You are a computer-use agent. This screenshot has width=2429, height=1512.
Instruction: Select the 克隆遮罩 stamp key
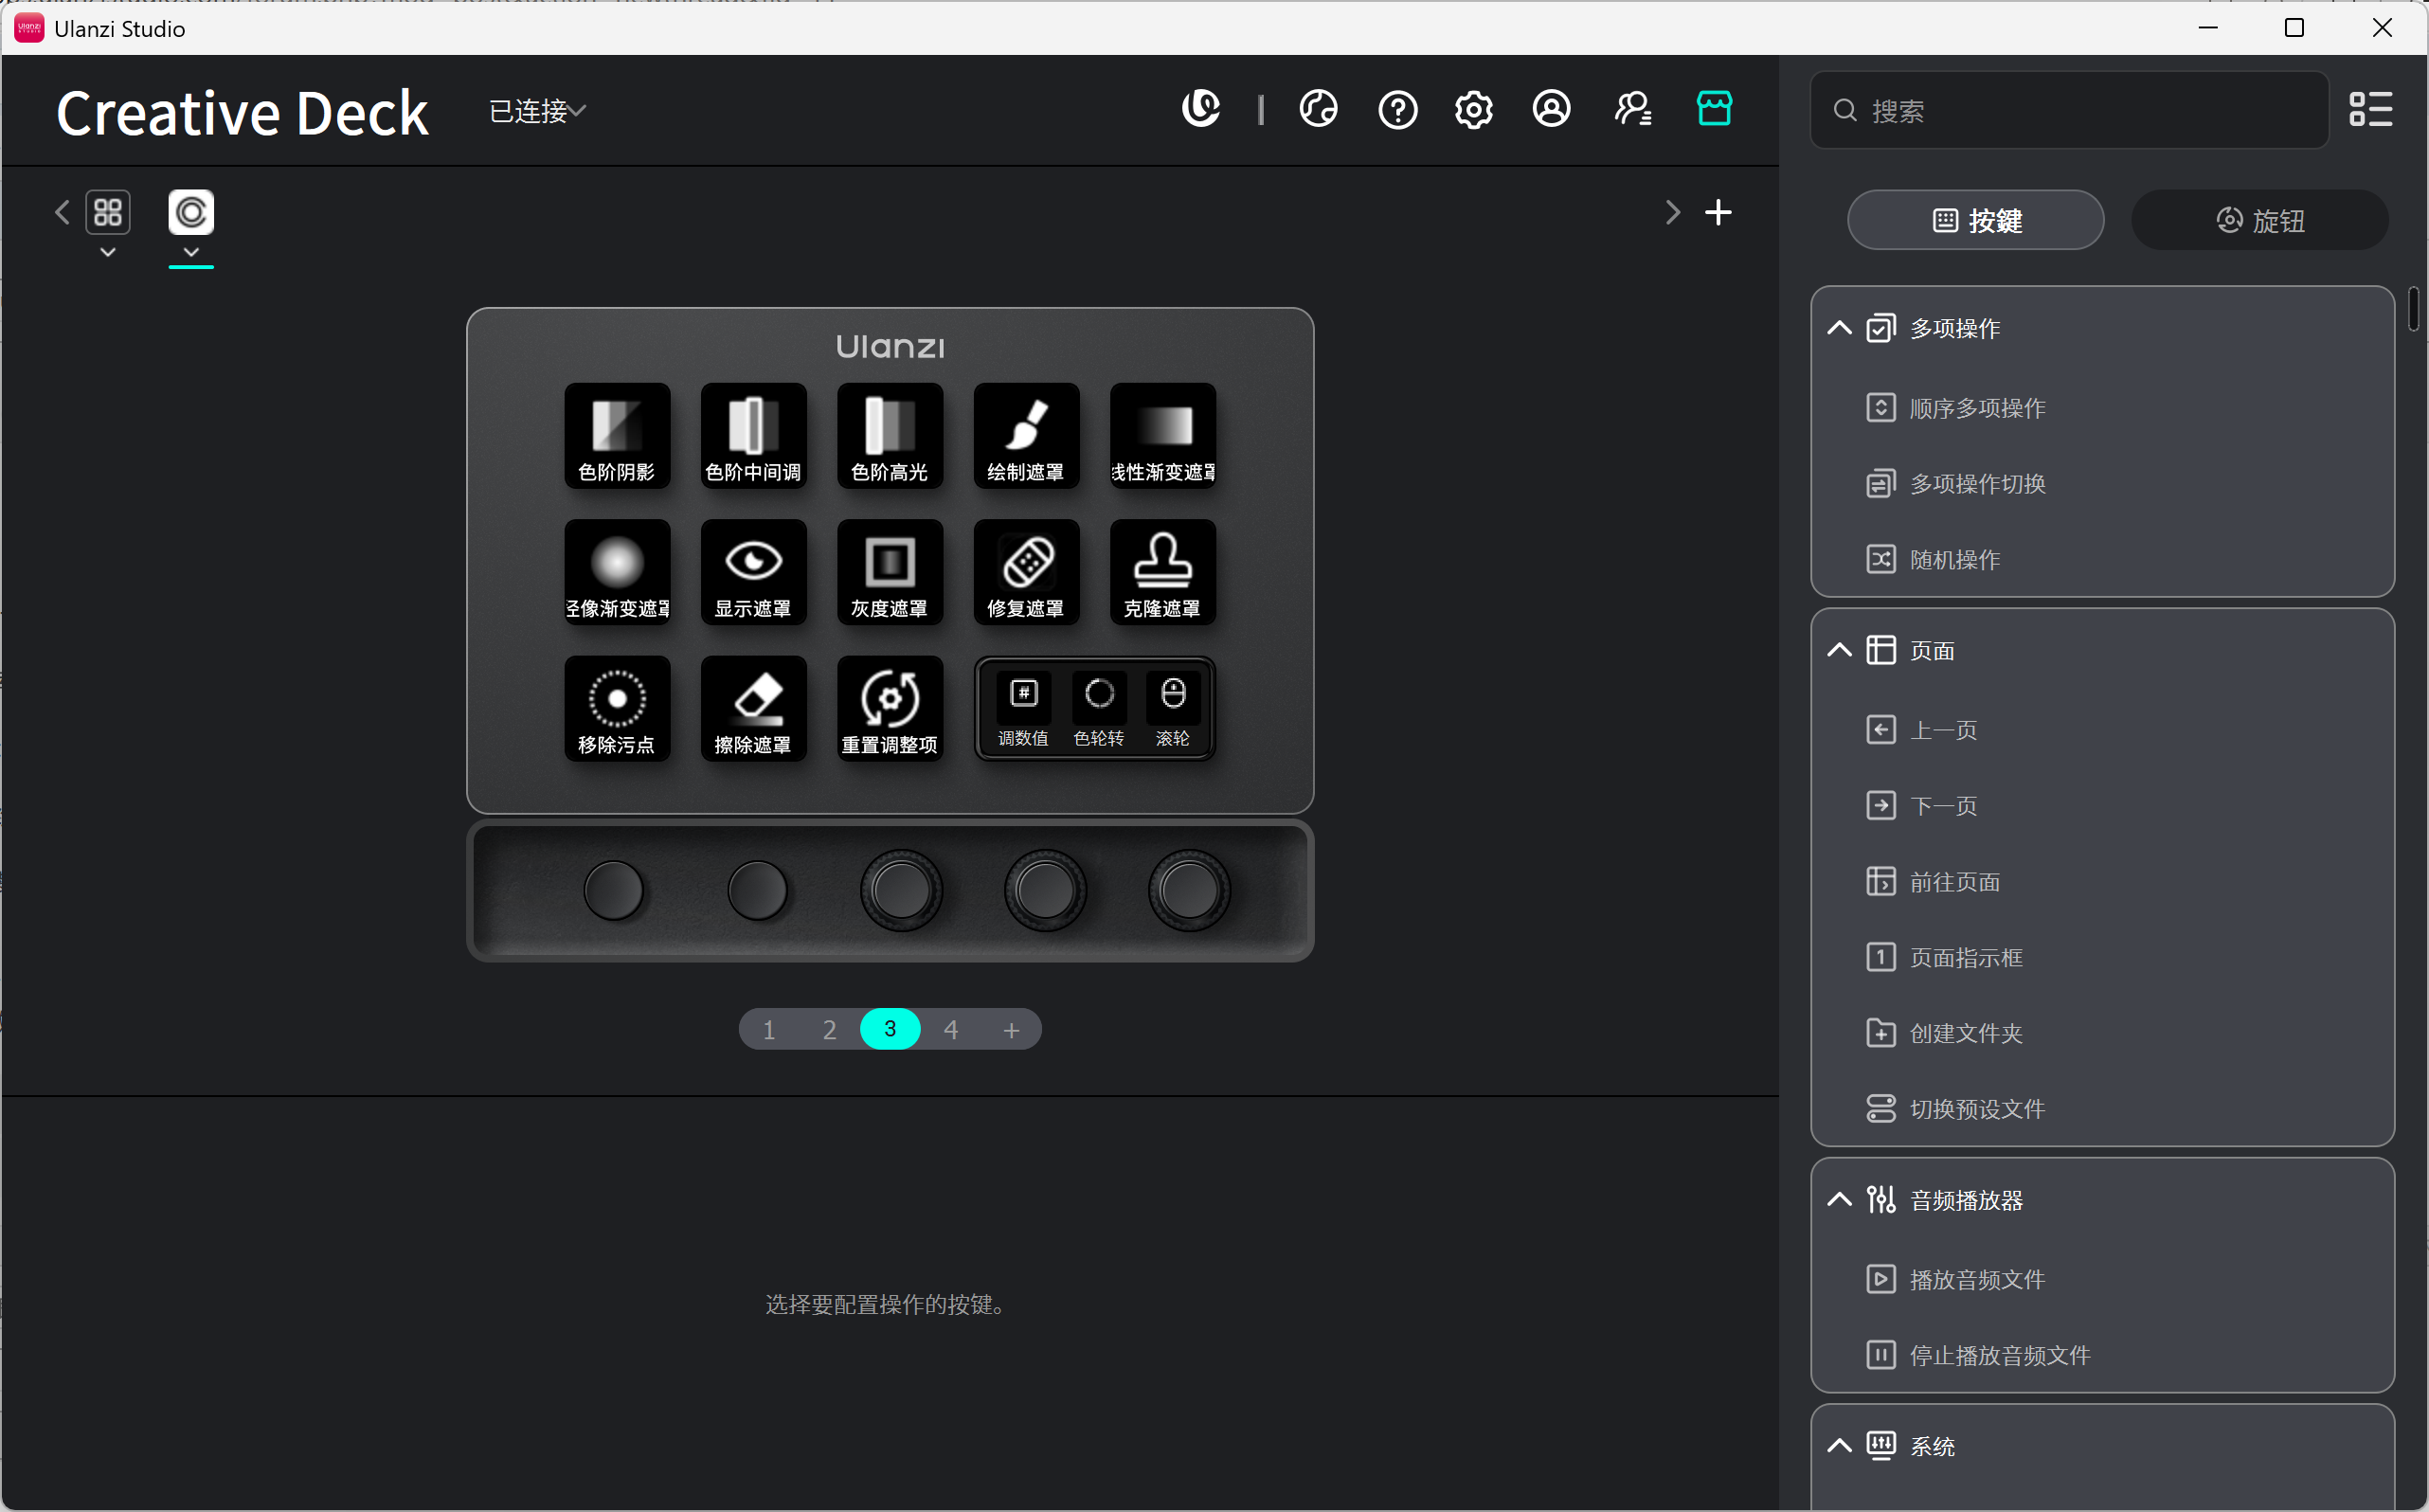pyautogui.click(x=1162, y=572)
